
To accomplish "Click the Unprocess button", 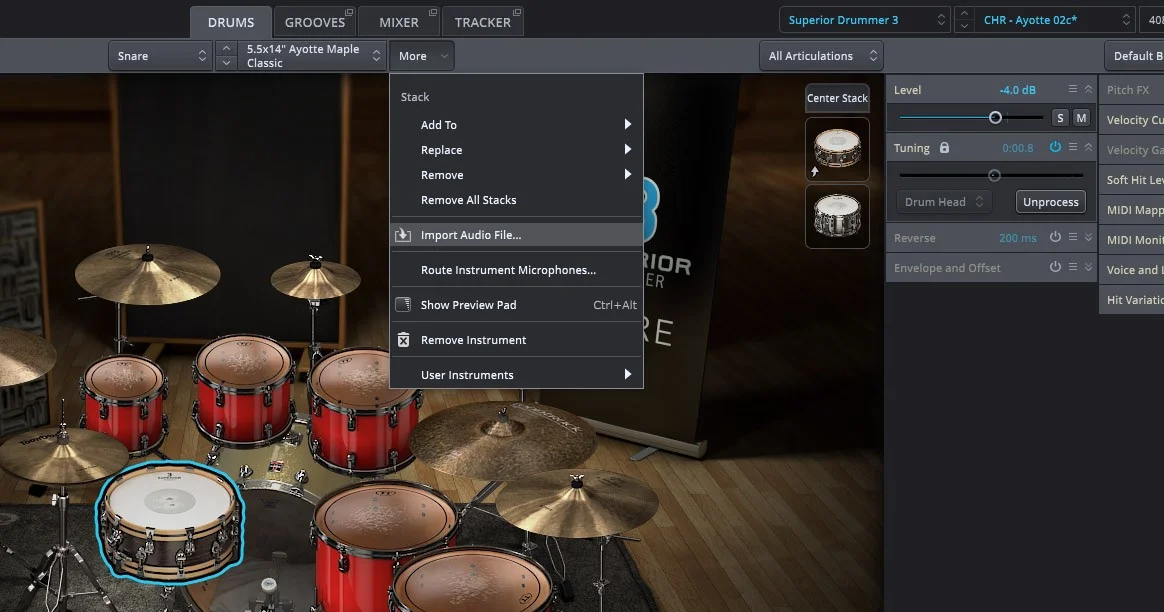I will pyautogui.click(x=1050, y=202).
